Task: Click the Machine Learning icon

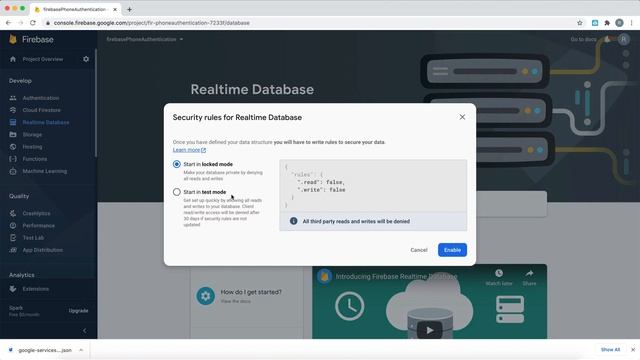Action: coord(13,171)
